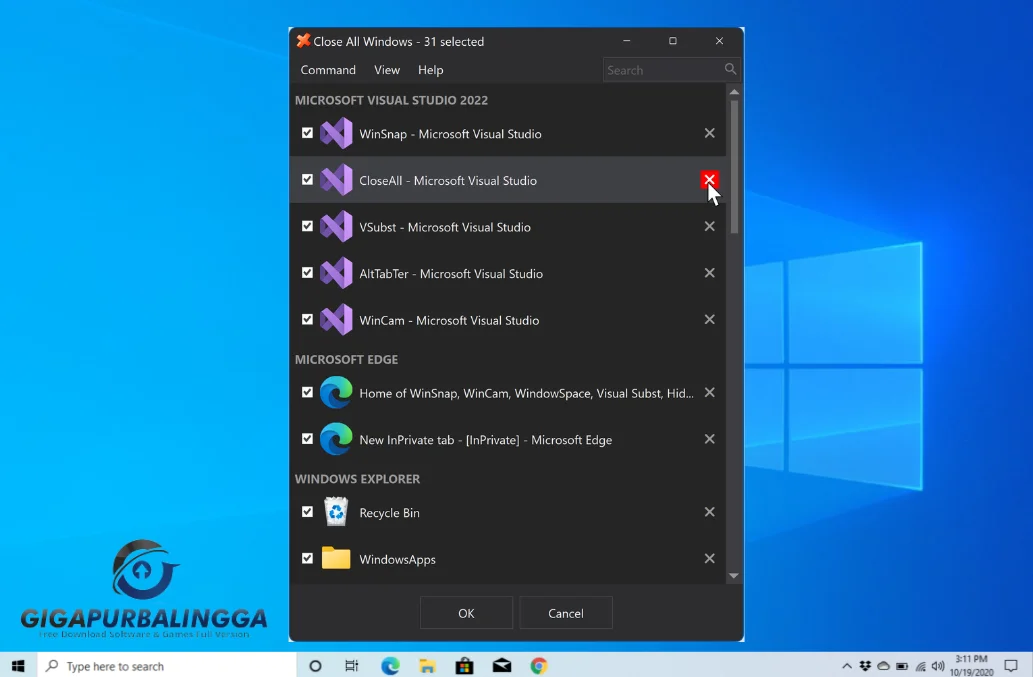The width and height of the screenshot is (1033, 677).
Task: Click X next to WindowsApps
Action: pos(710,558)
